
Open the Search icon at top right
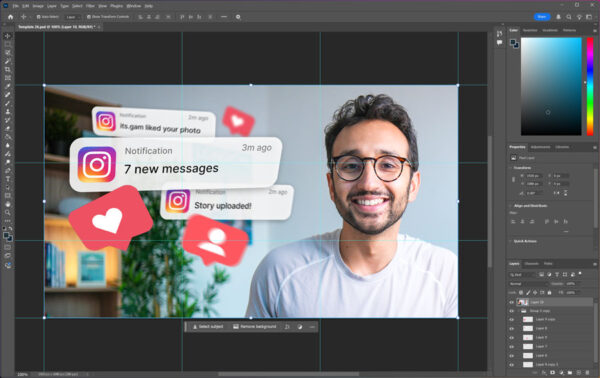[569, 17]
